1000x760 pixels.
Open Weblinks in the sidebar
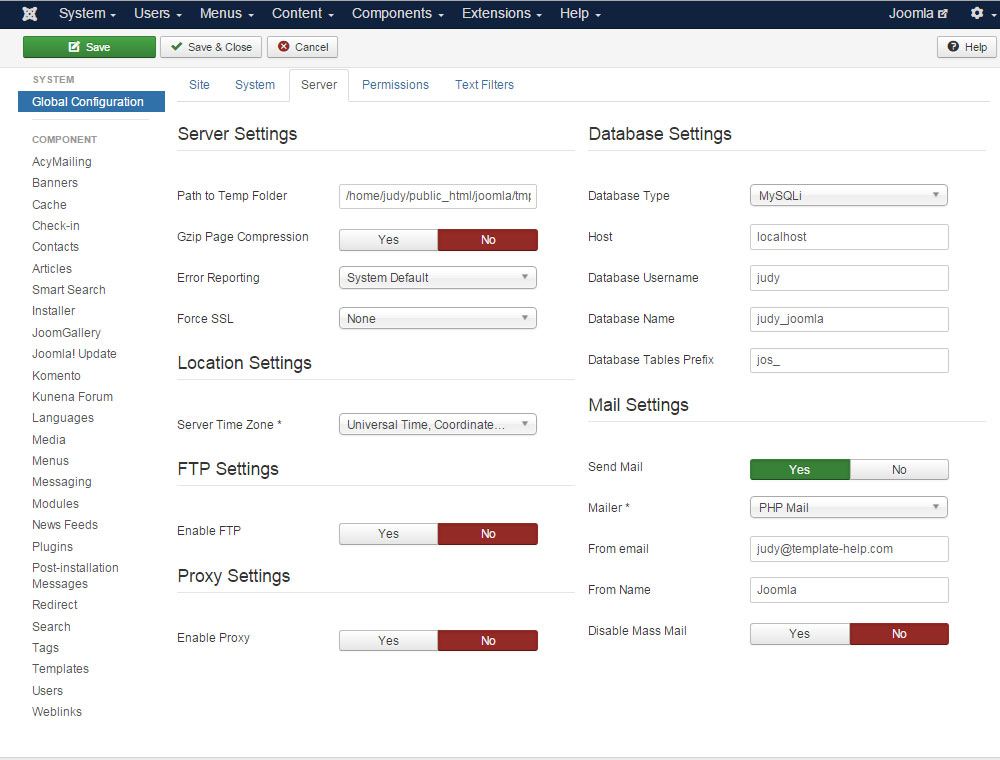click(57, 712)
